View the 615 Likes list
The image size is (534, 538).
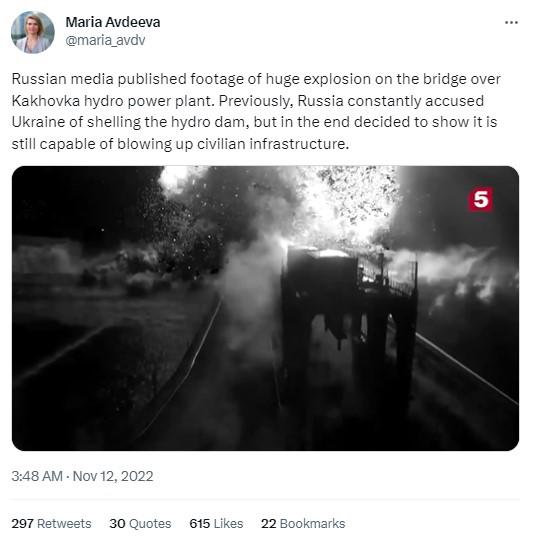[x=216, y=524]
